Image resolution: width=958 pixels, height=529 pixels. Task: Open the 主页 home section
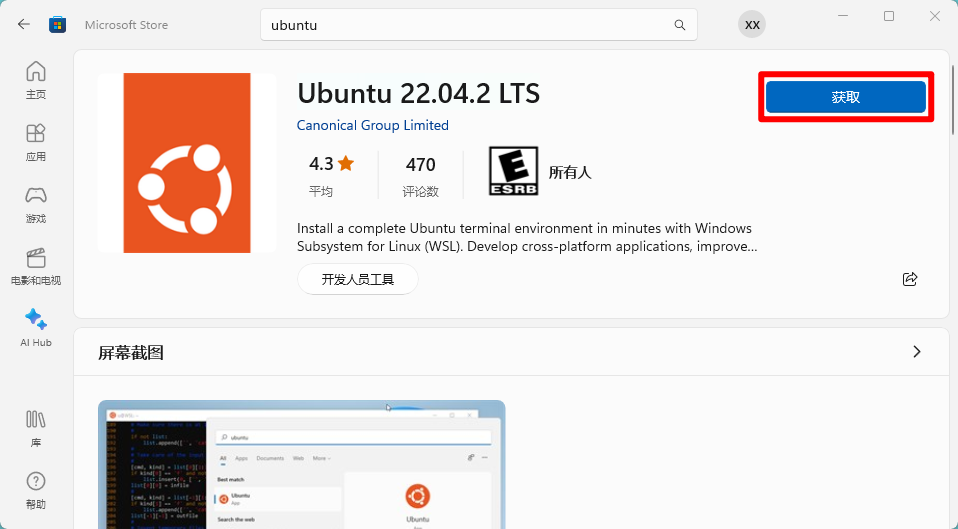coord(36,80)
